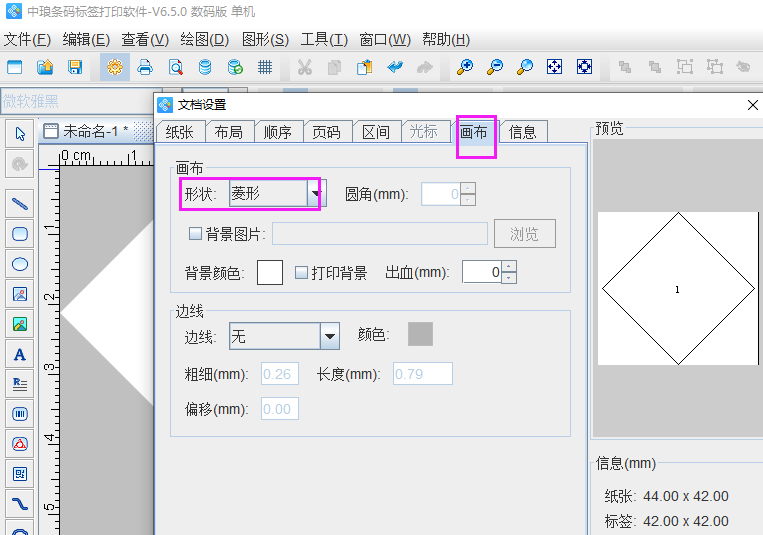Open the 图形(S) menu

coord(265,39)
